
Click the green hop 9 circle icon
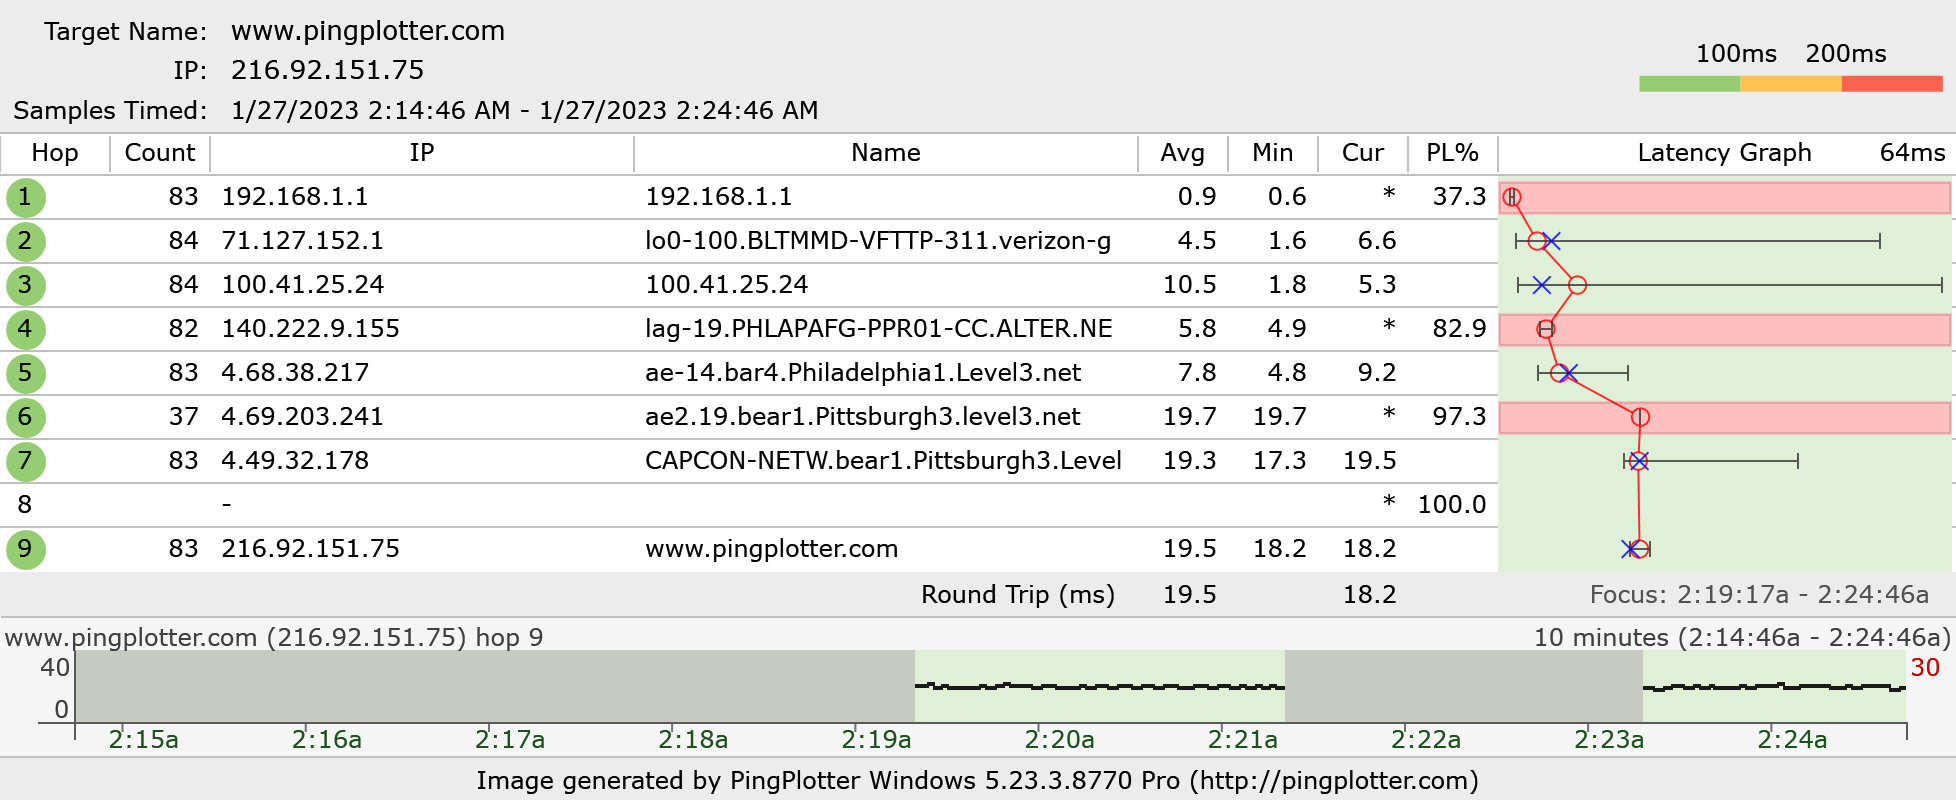click(x=25, y=549)
